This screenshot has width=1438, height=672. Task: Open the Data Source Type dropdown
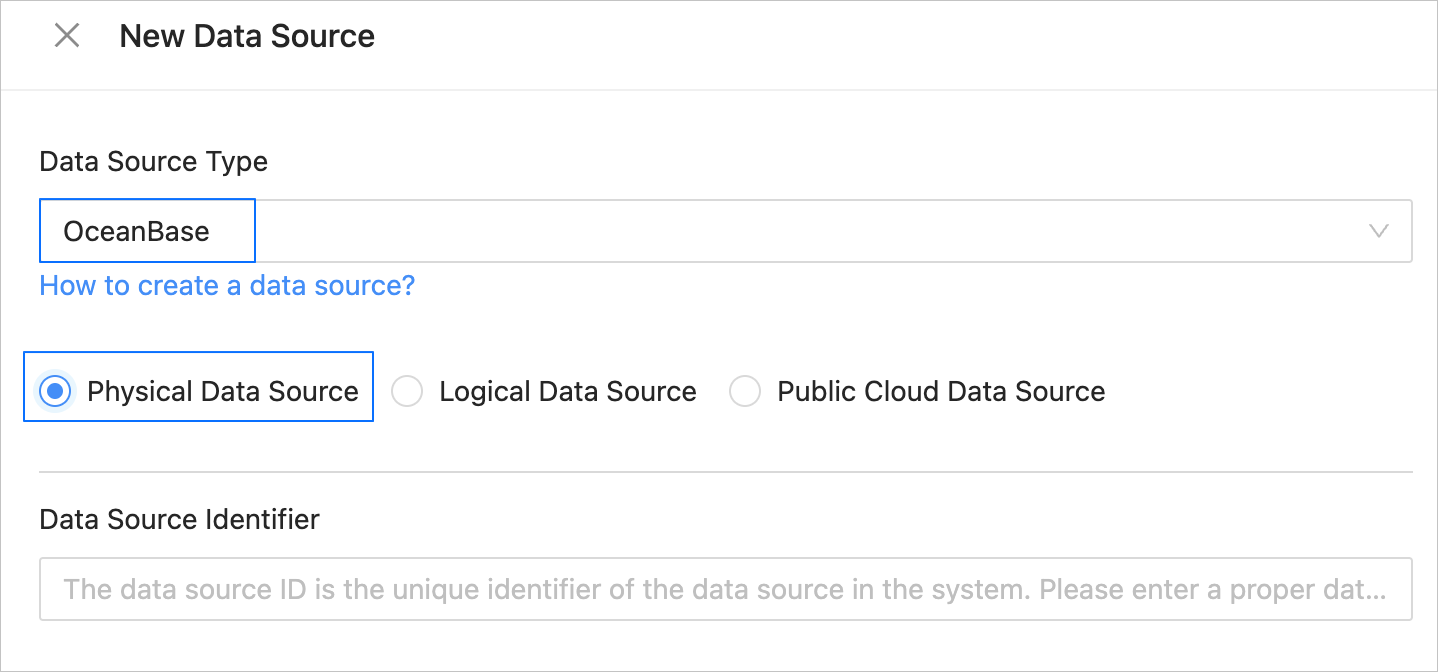pos(800,231)
